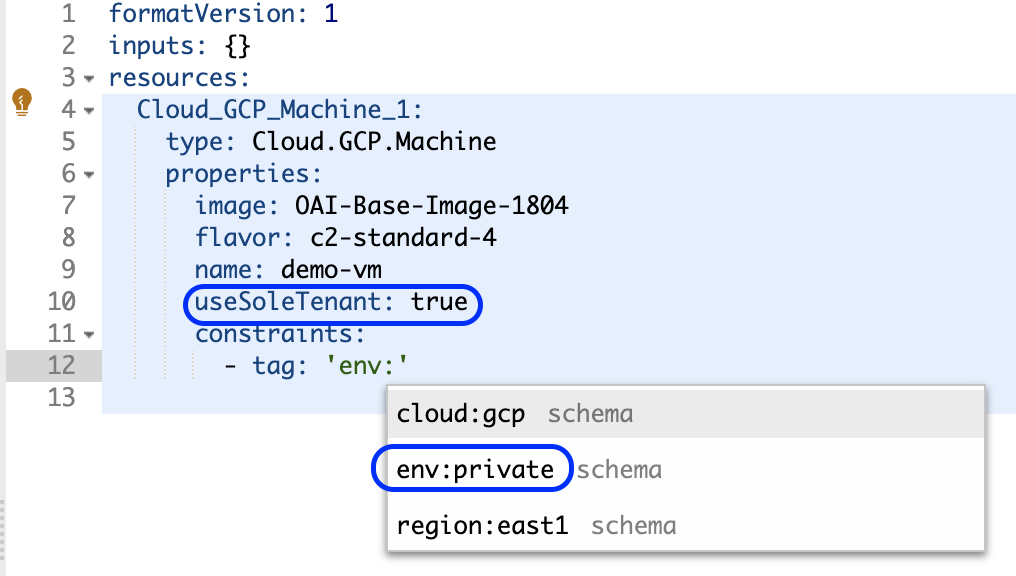Click line number 12 in gutter
Screen dimensions: 1016x576
61,366
